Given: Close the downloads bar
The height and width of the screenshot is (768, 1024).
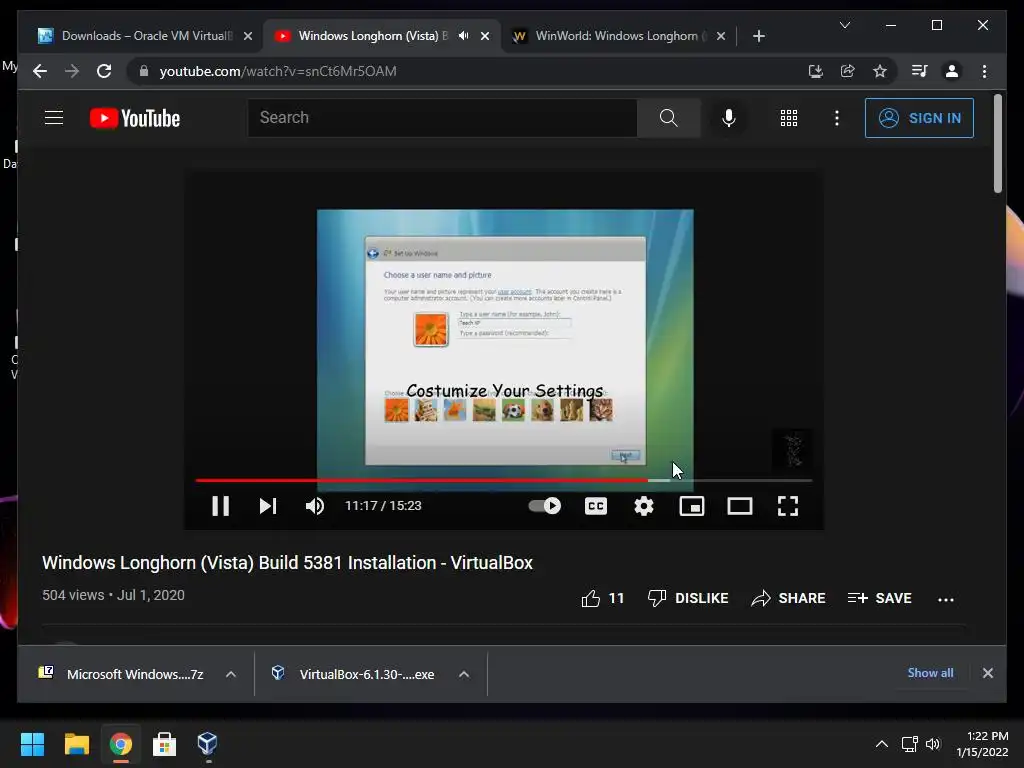Looking at the screenshot, I should click(x=987, y=673).
